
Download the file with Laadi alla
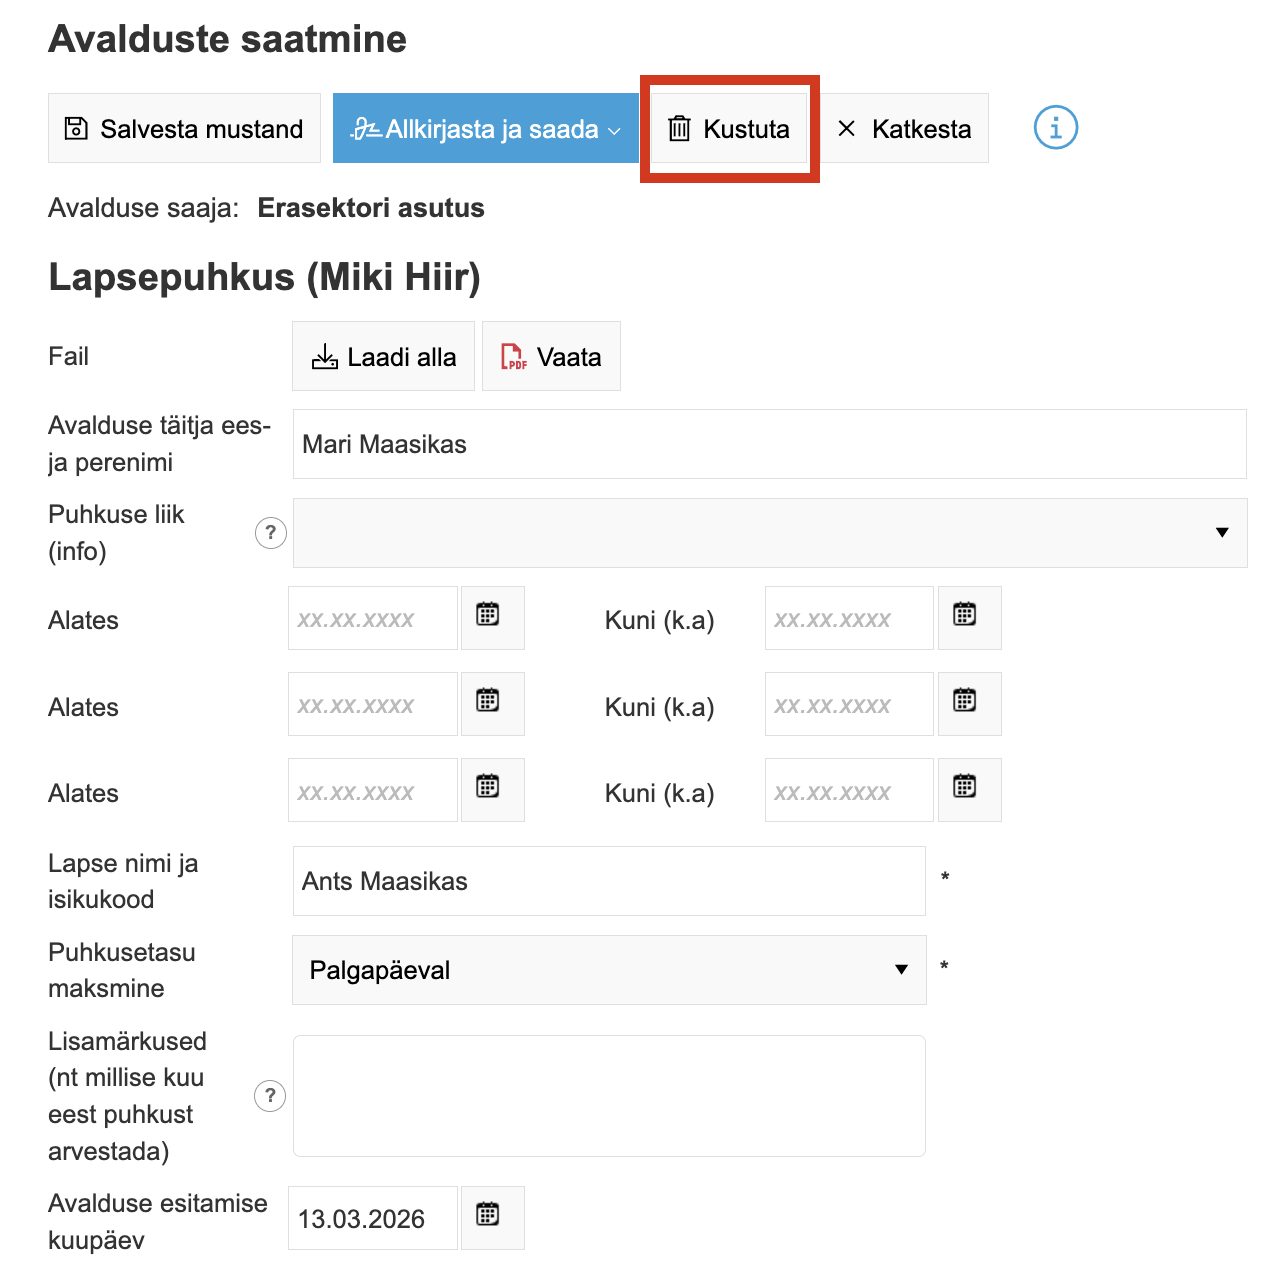[x=383, y=357]
